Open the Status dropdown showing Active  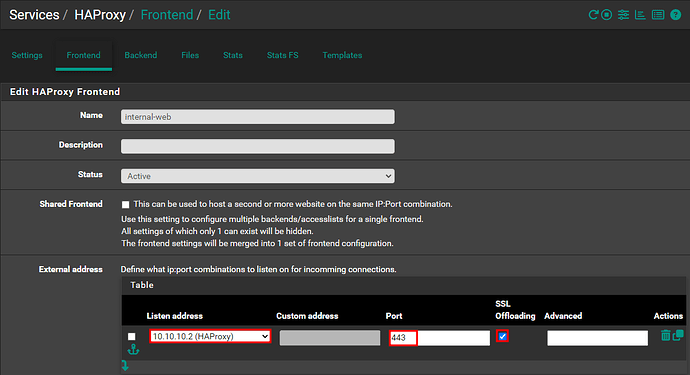pos(258,176)
